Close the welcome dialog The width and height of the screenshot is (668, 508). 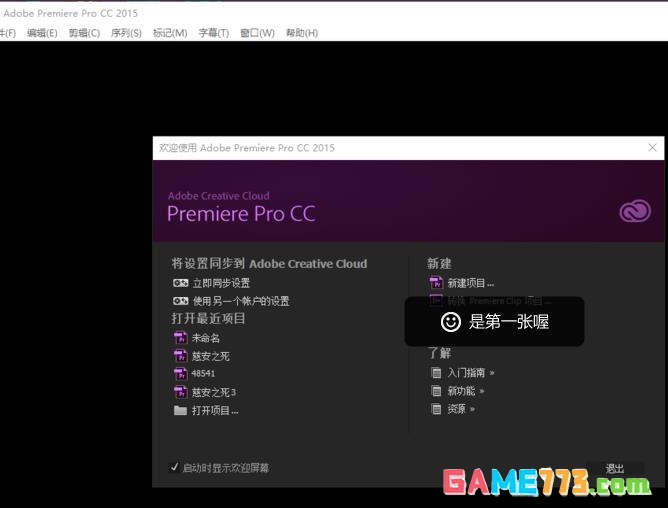pyautogui.click(x=652, y=147)
